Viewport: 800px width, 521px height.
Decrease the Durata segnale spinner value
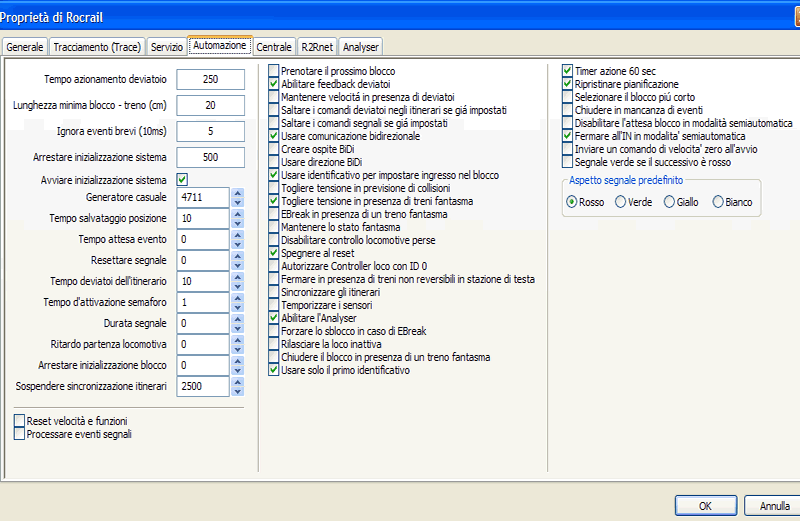[238, 329]
